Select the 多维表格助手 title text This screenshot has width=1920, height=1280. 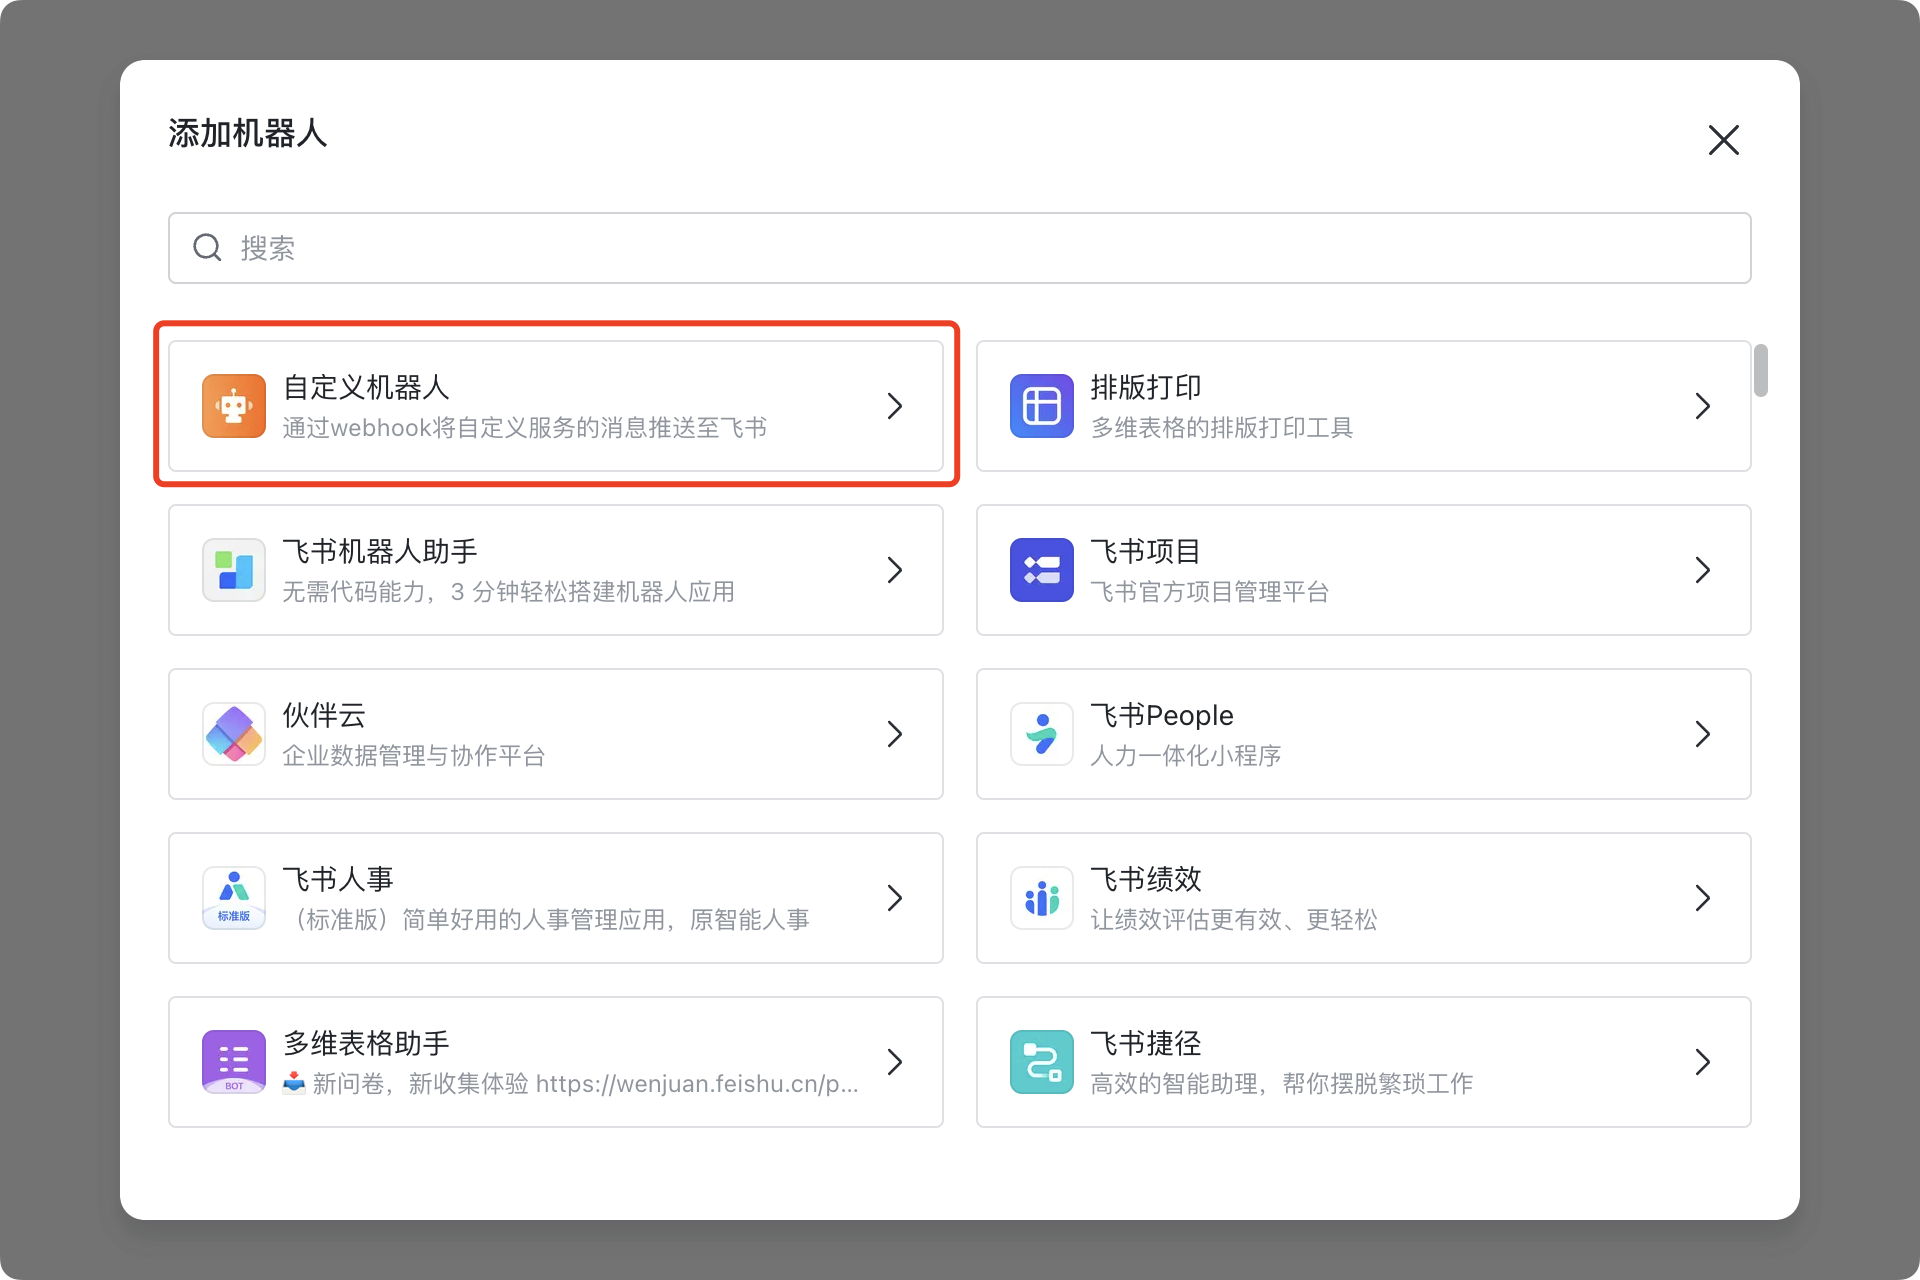pyautogui.click(x=366, y=1043)
